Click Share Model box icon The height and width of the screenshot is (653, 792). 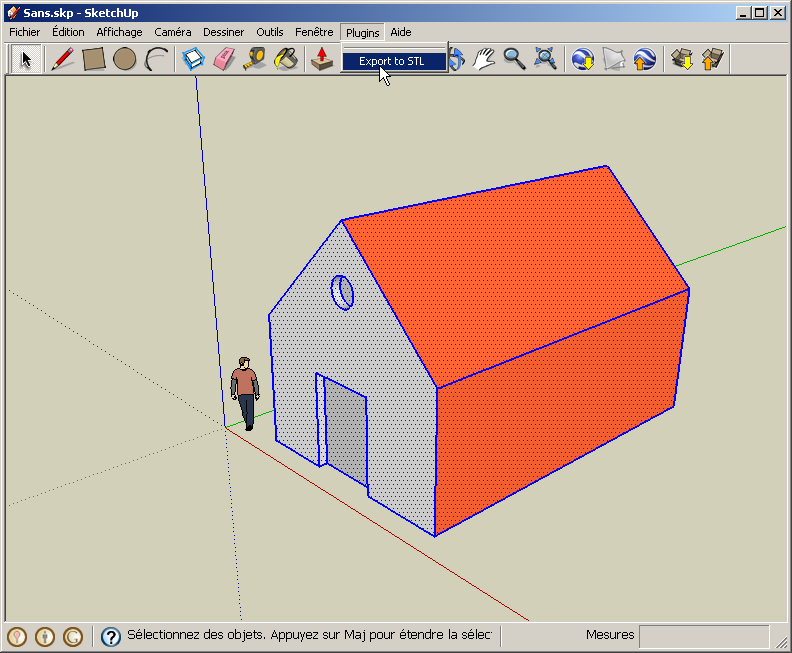point(713,59)
